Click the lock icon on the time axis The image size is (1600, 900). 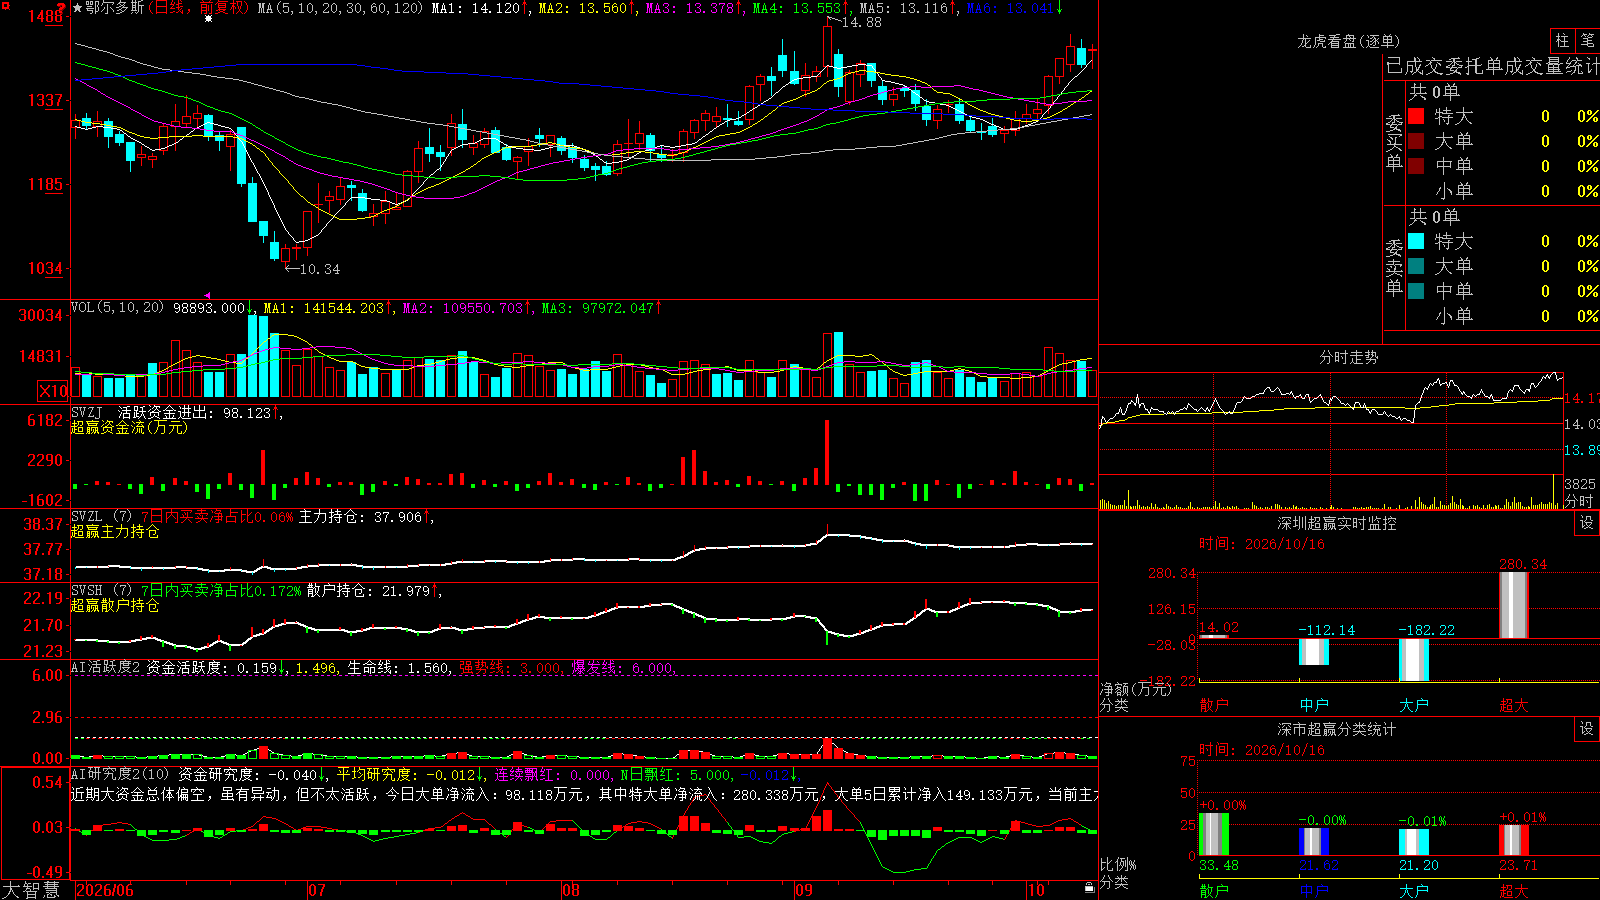pos(1089,888)
